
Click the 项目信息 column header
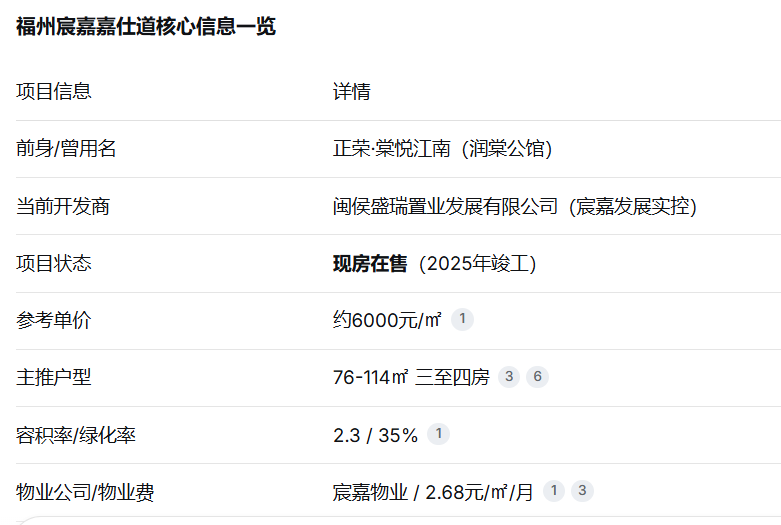click(x=54, y=92)
